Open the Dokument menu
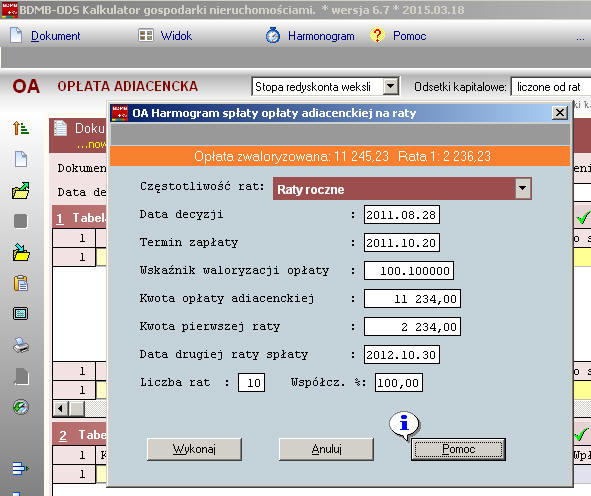591x496 pixels. (55, 36)
